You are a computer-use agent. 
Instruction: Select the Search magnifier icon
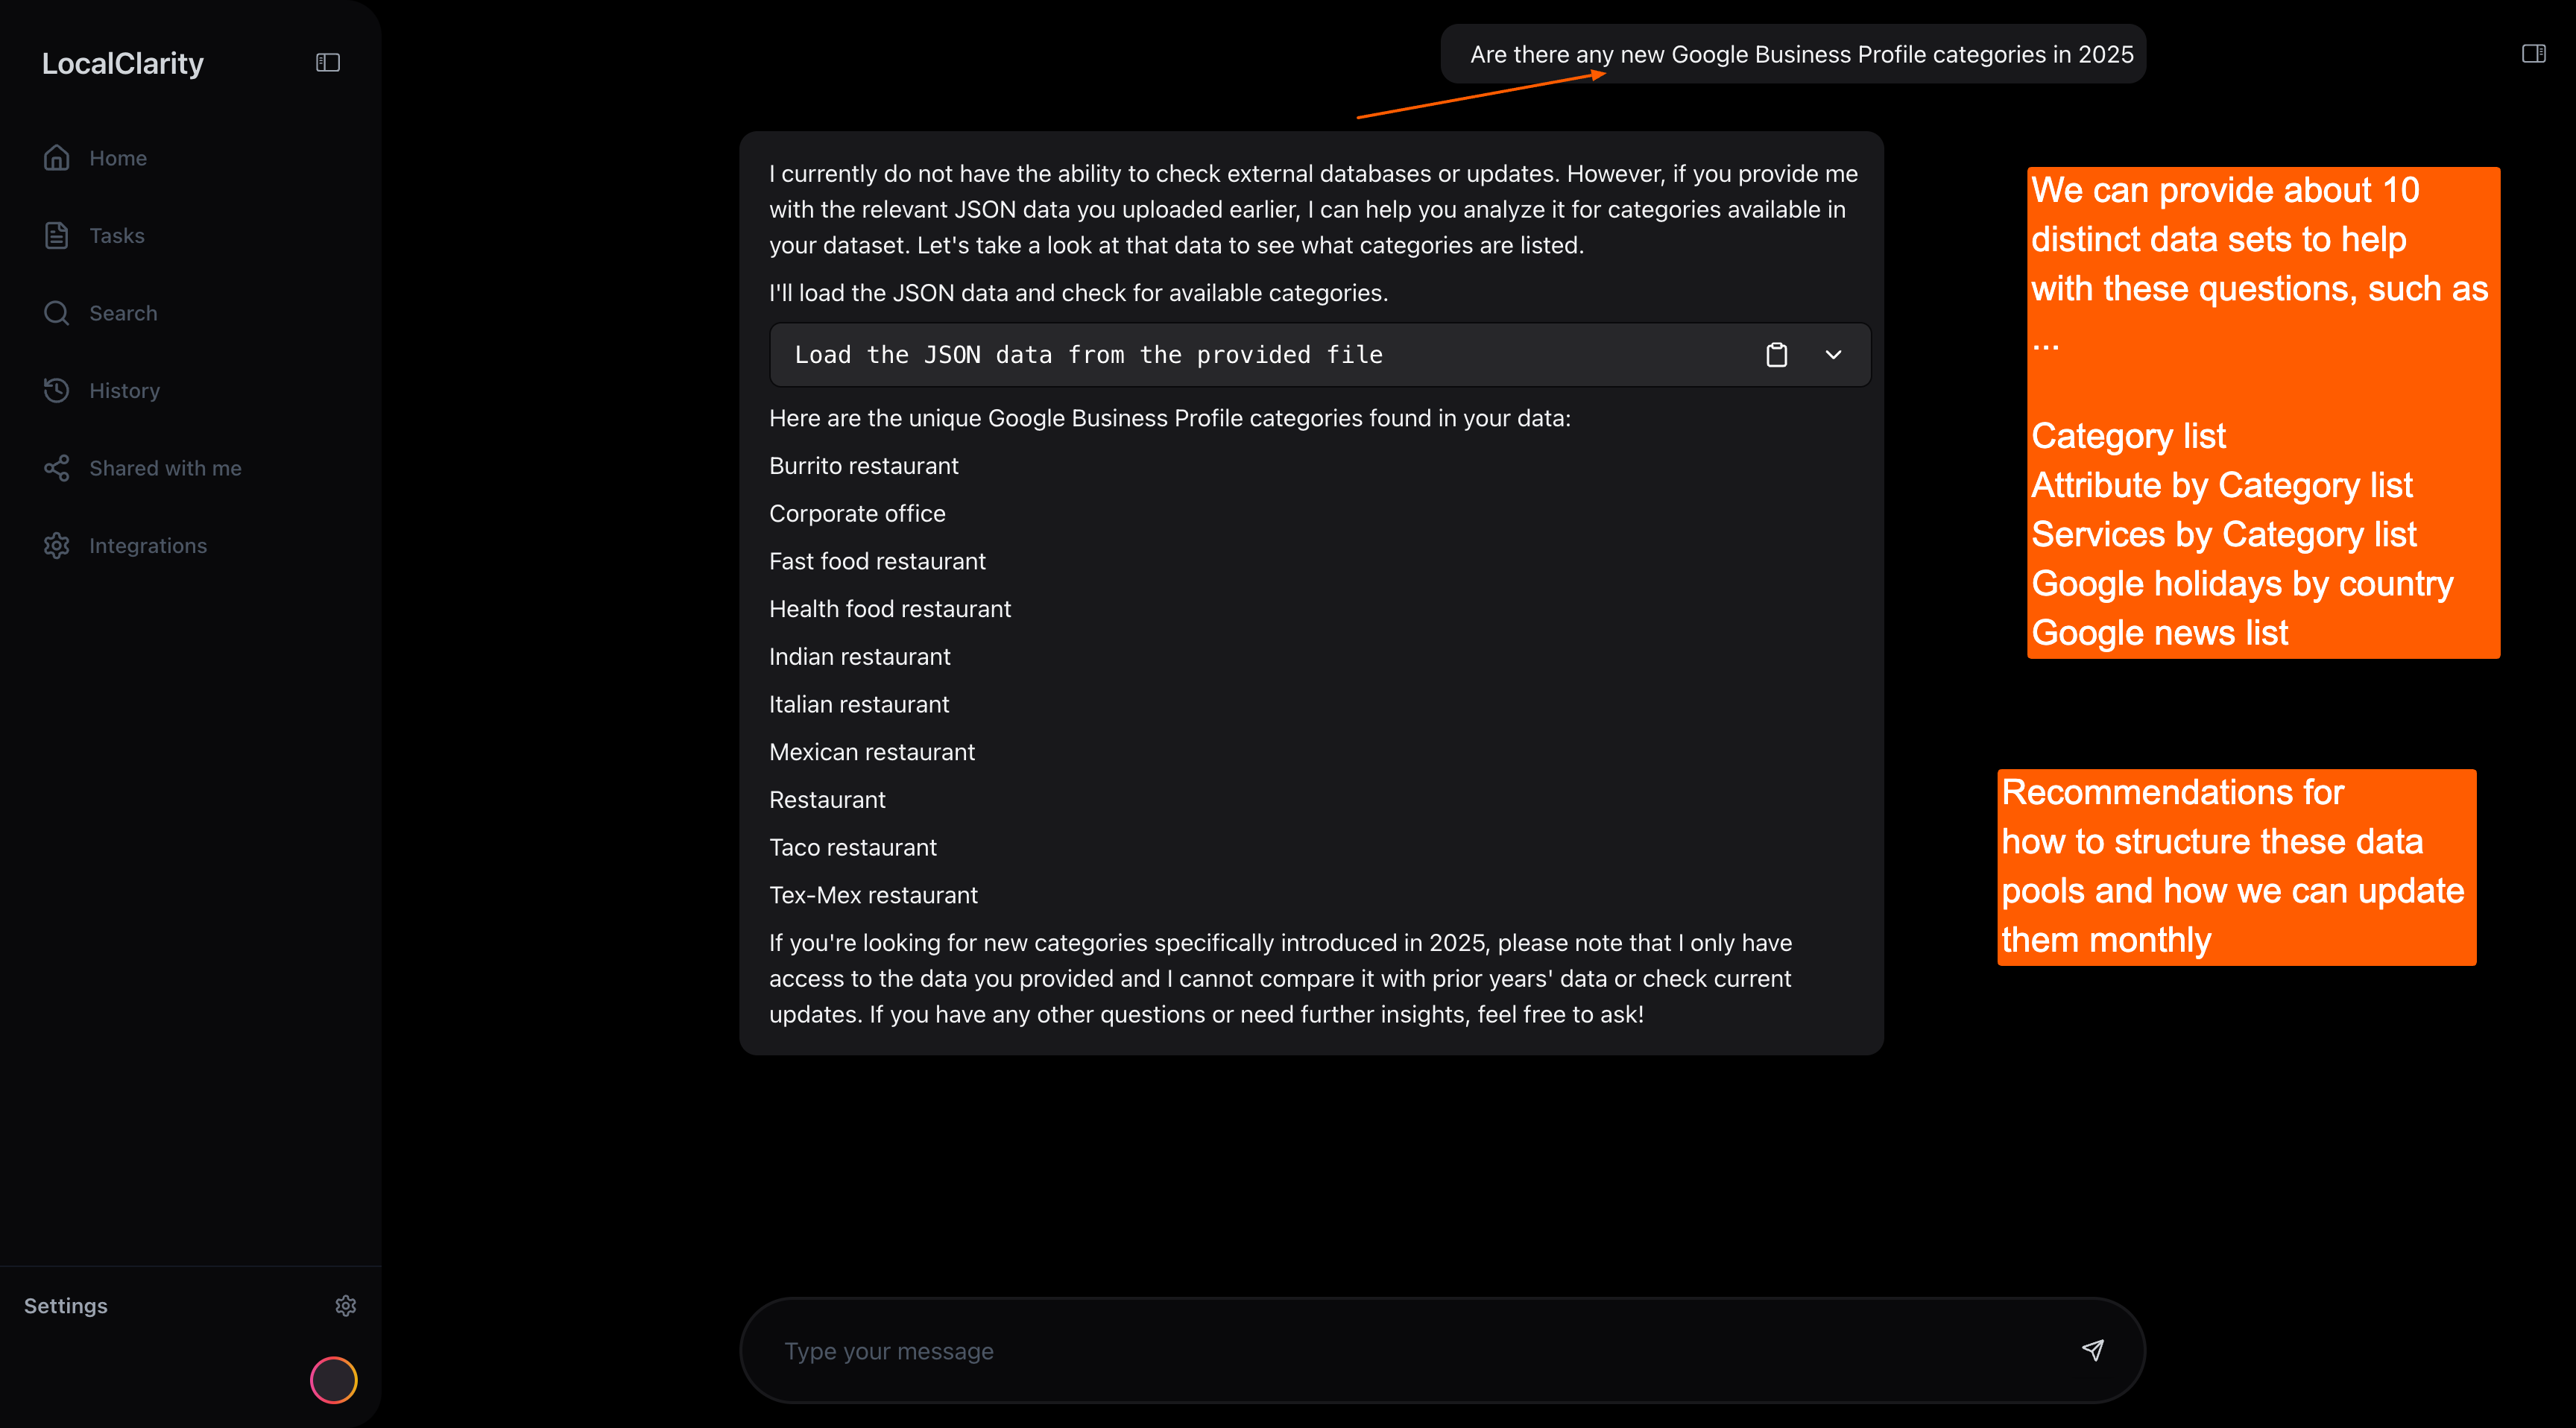56,312
